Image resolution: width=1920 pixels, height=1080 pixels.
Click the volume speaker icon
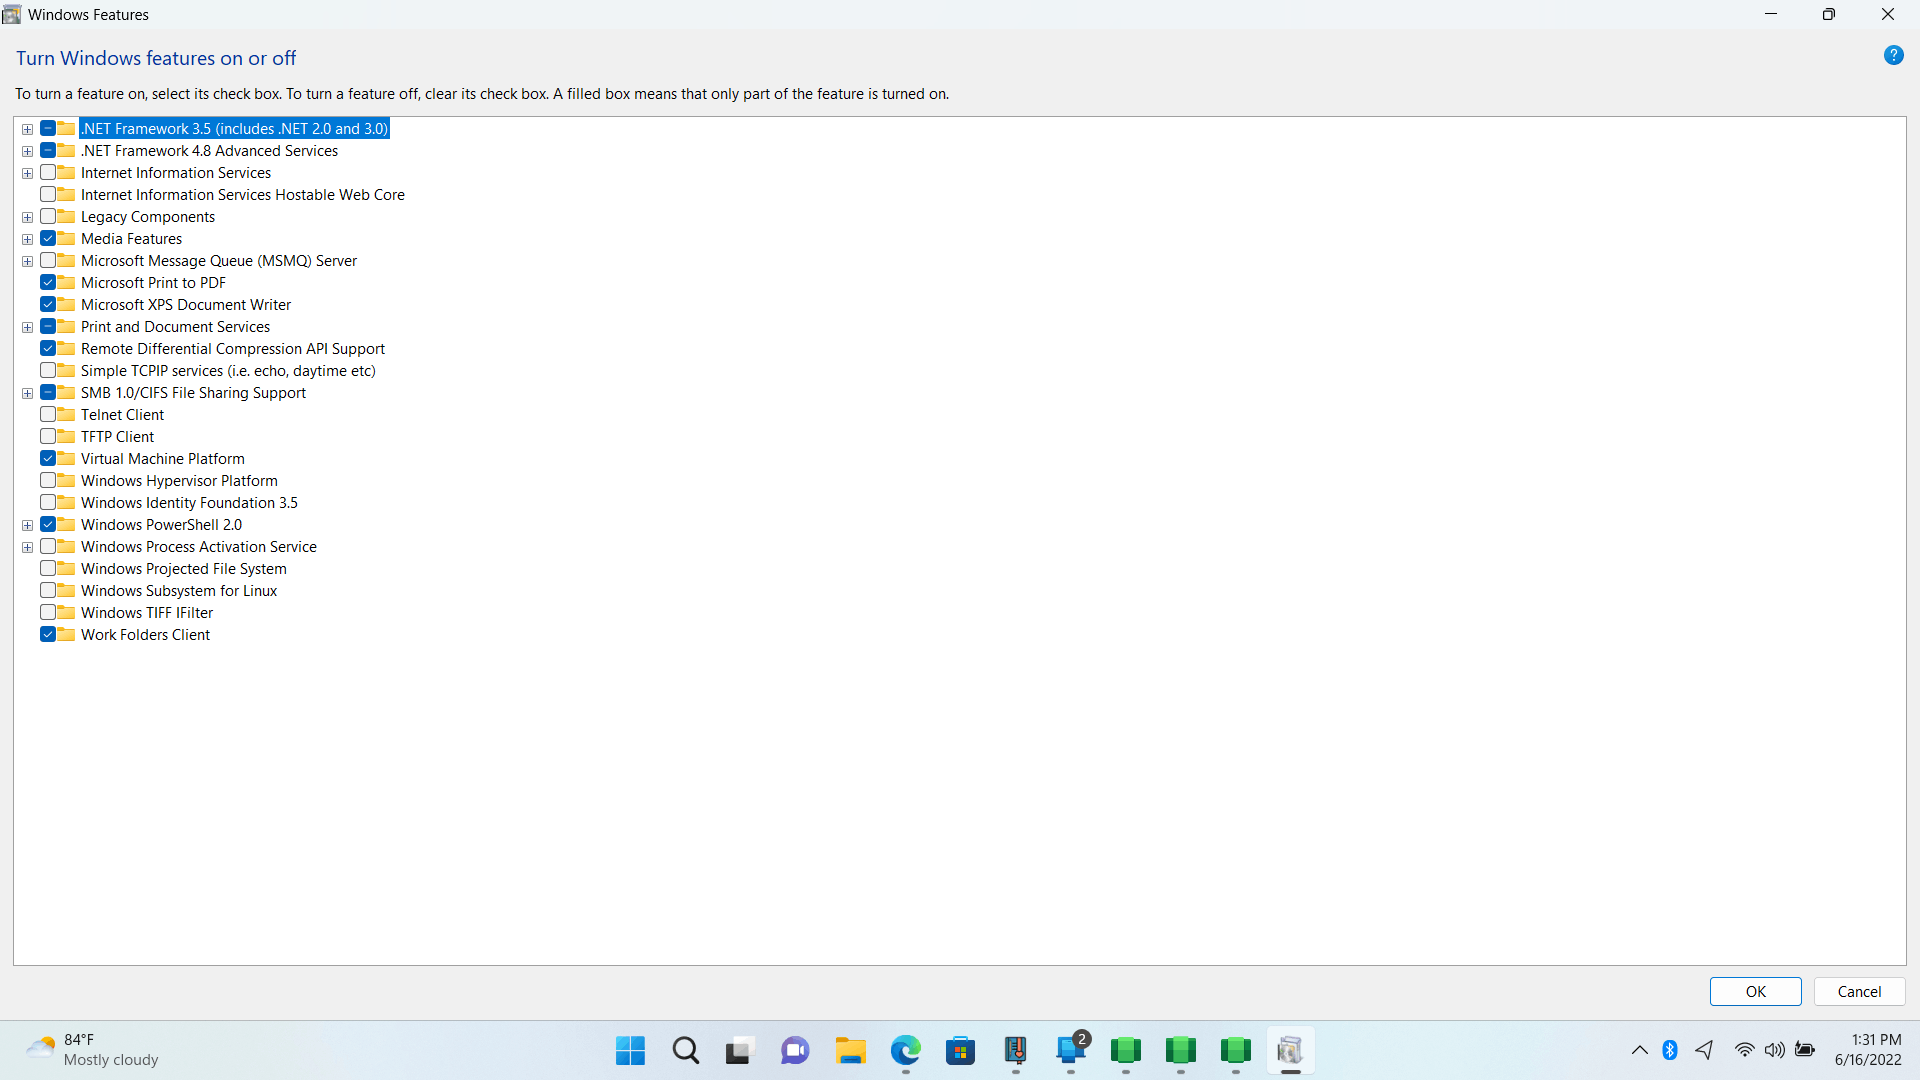pos(1774,1050)
